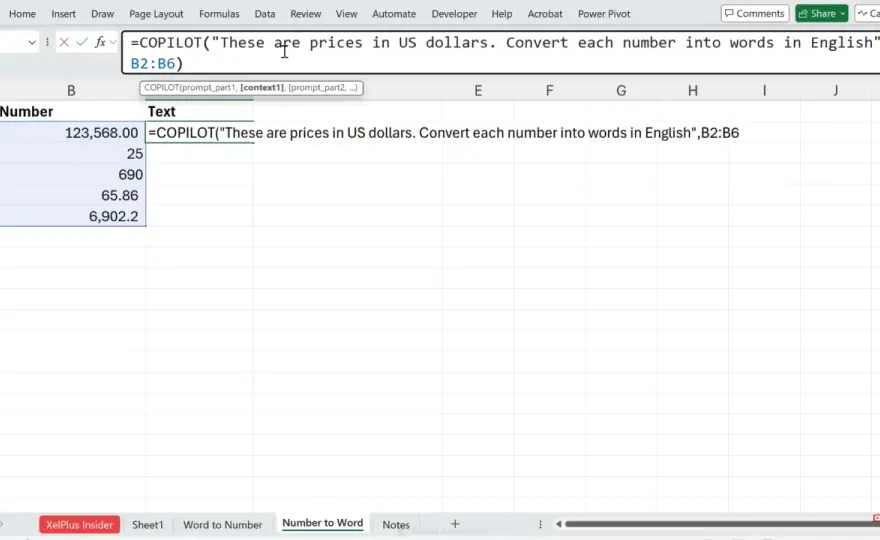Select the column J header
The height and width of the screenshot is (540, 880).
[836, 90]
